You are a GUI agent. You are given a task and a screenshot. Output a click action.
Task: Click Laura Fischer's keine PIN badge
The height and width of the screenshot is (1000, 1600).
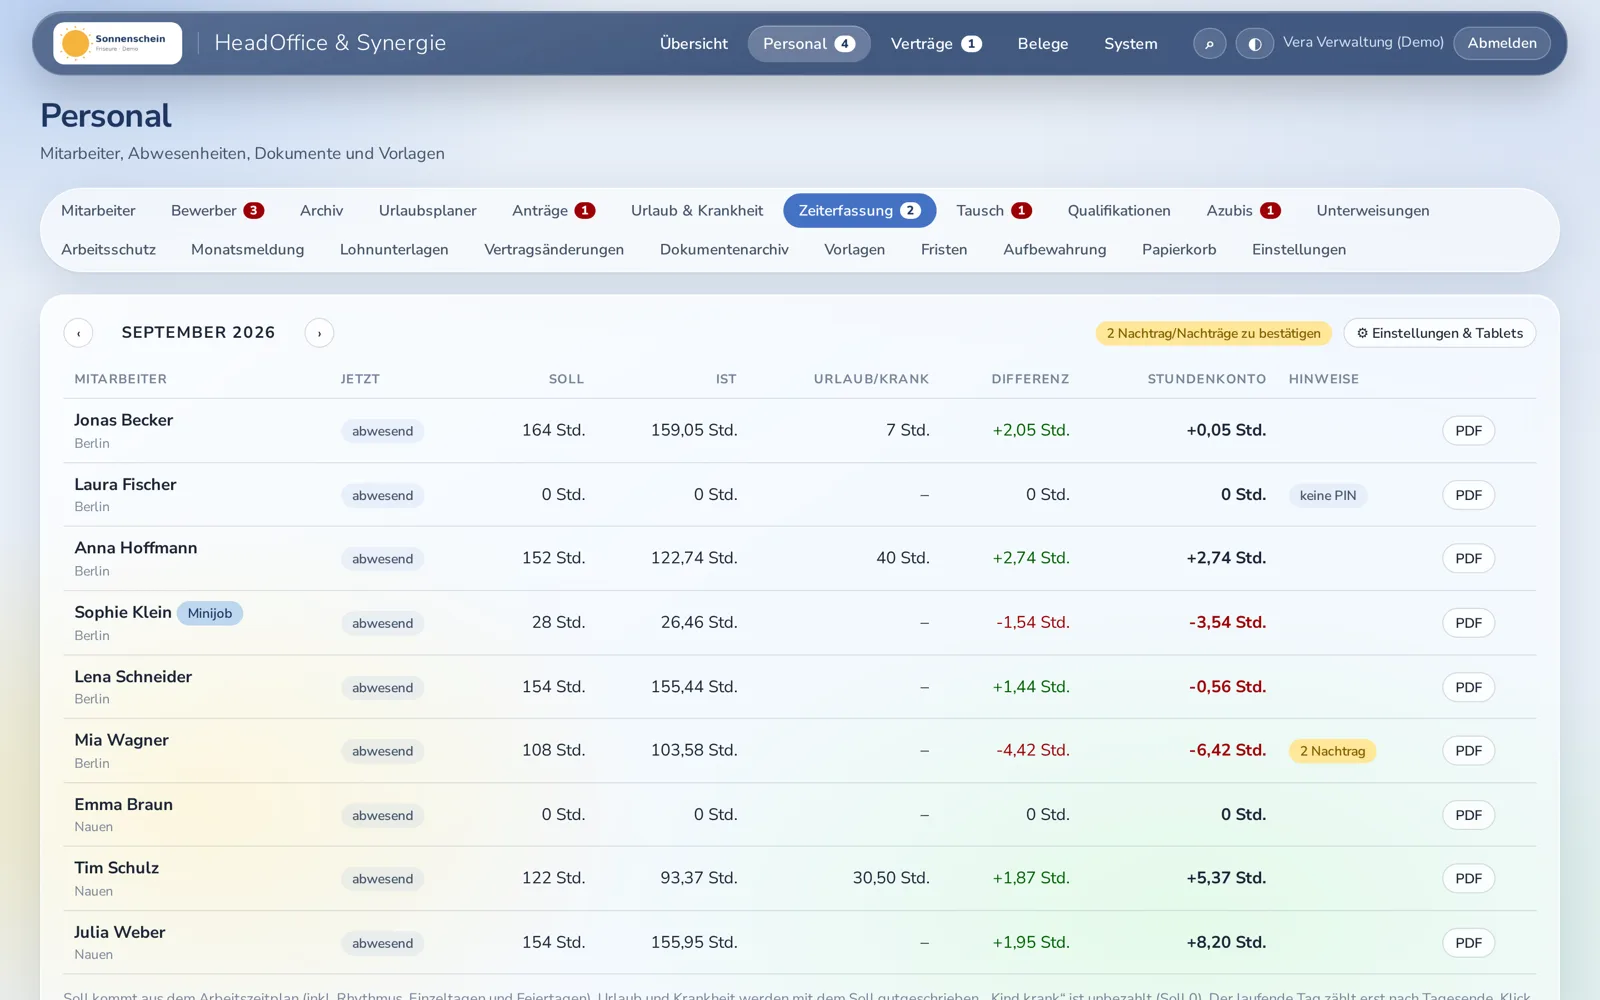pyautogui.click(x=1328, y=495)
